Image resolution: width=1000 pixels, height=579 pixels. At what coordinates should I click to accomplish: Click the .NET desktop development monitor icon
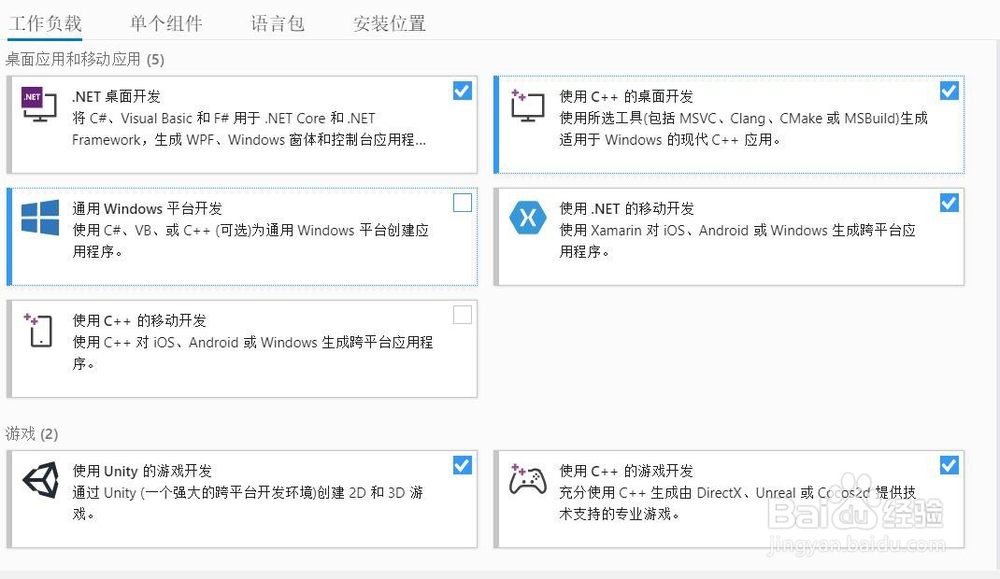pyautogui.click(x=39, y=104)
